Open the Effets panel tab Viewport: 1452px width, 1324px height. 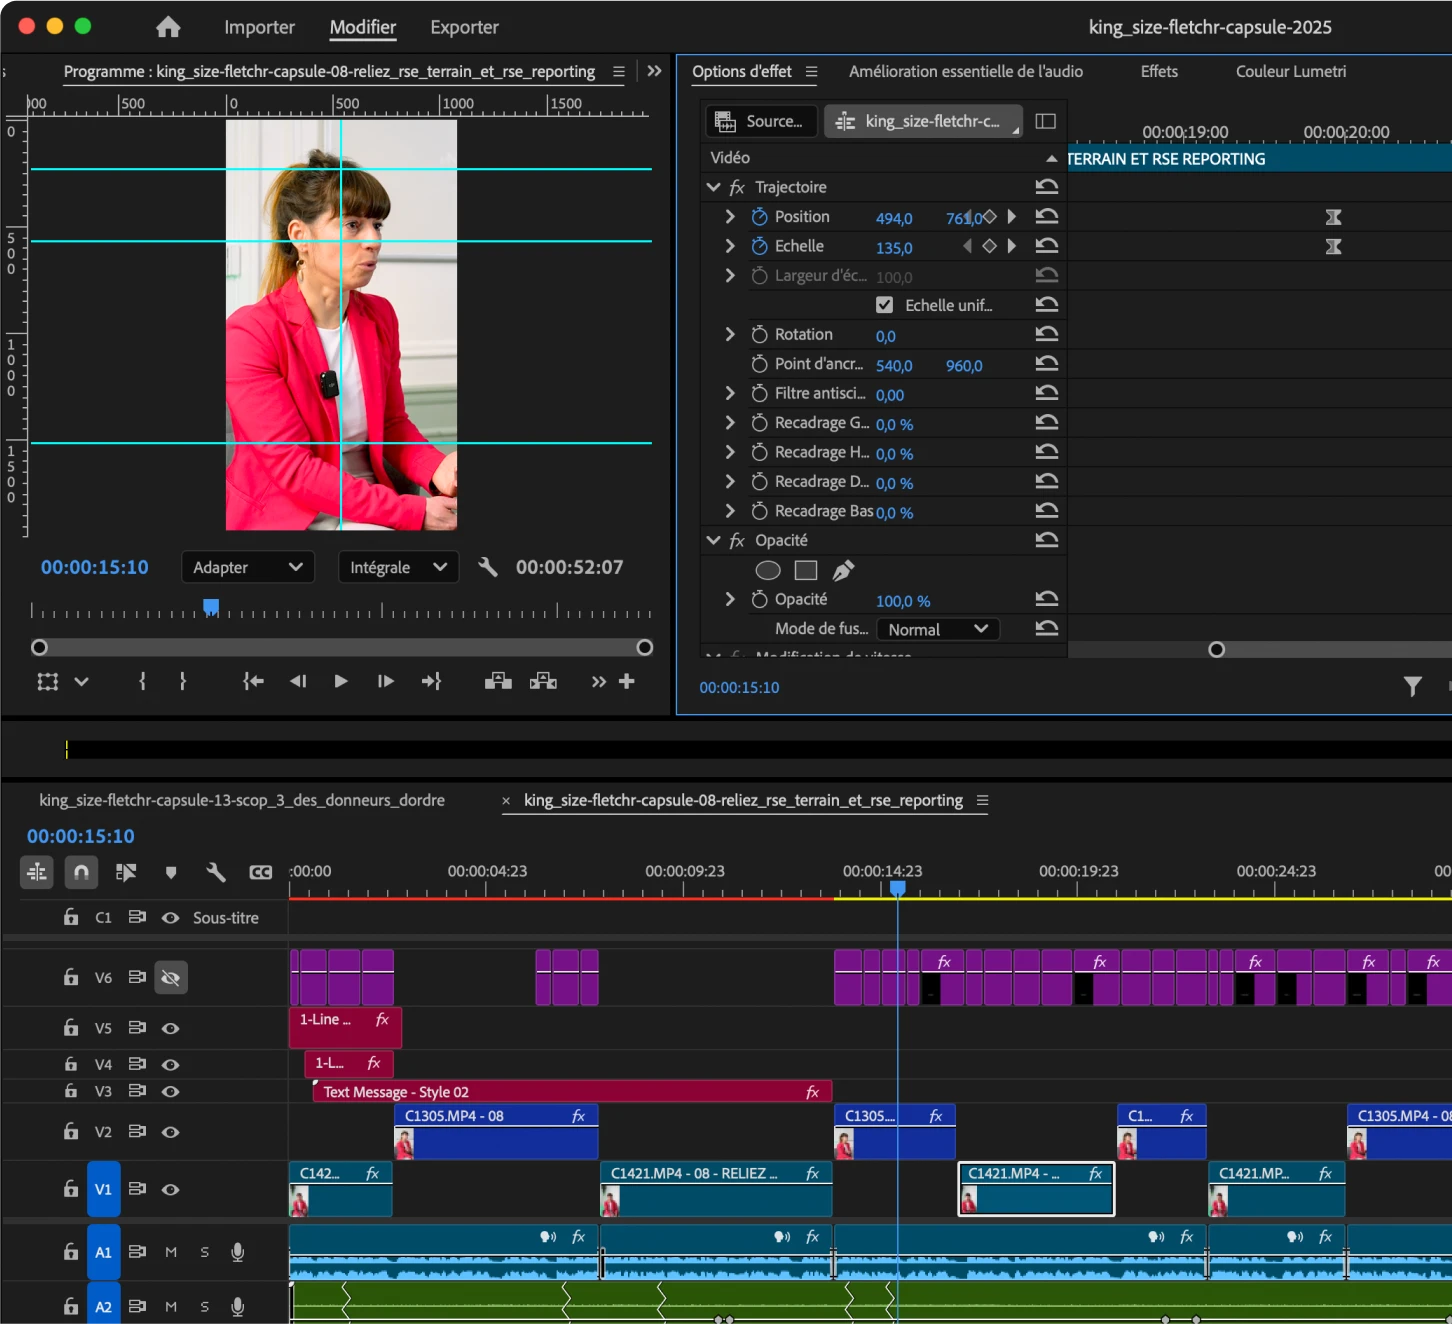coord(1159,71)
